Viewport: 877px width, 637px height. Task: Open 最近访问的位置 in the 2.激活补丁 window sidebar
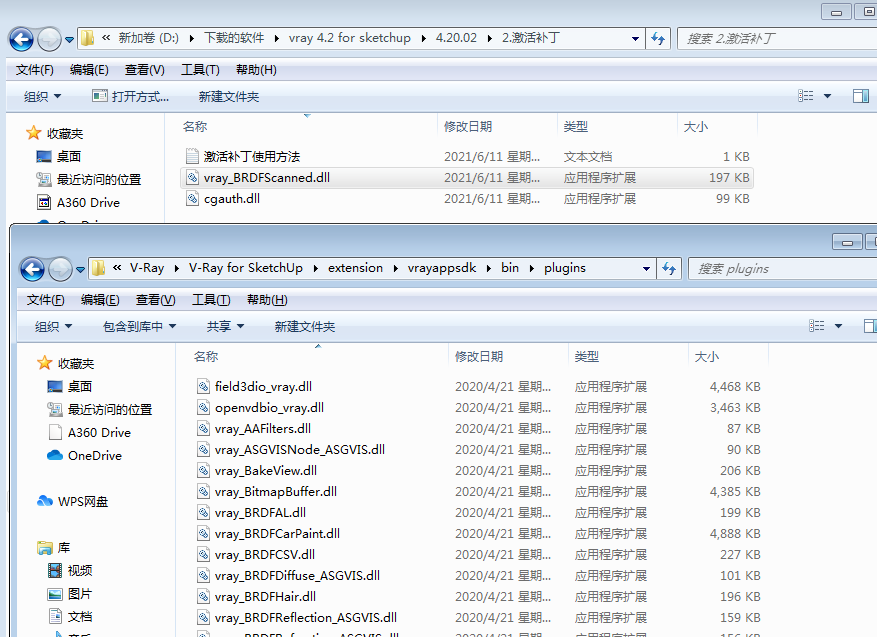[88, 180]
